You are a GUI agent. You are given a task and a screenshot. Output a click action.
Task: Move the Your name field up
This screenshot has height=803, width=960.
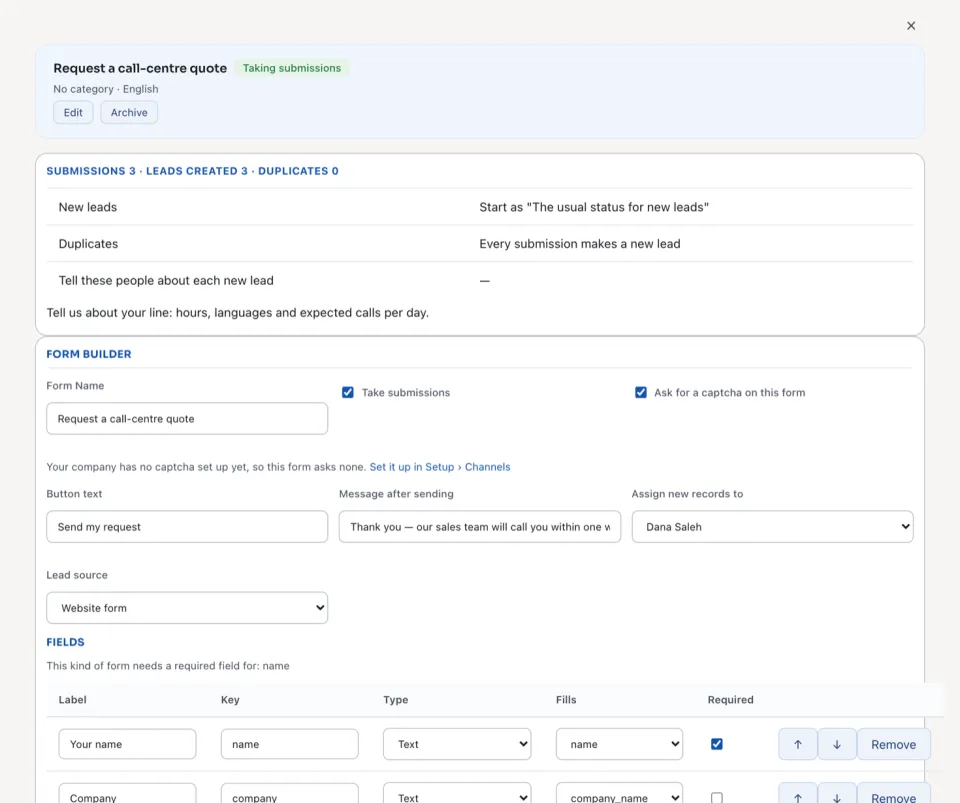point(797,744)
